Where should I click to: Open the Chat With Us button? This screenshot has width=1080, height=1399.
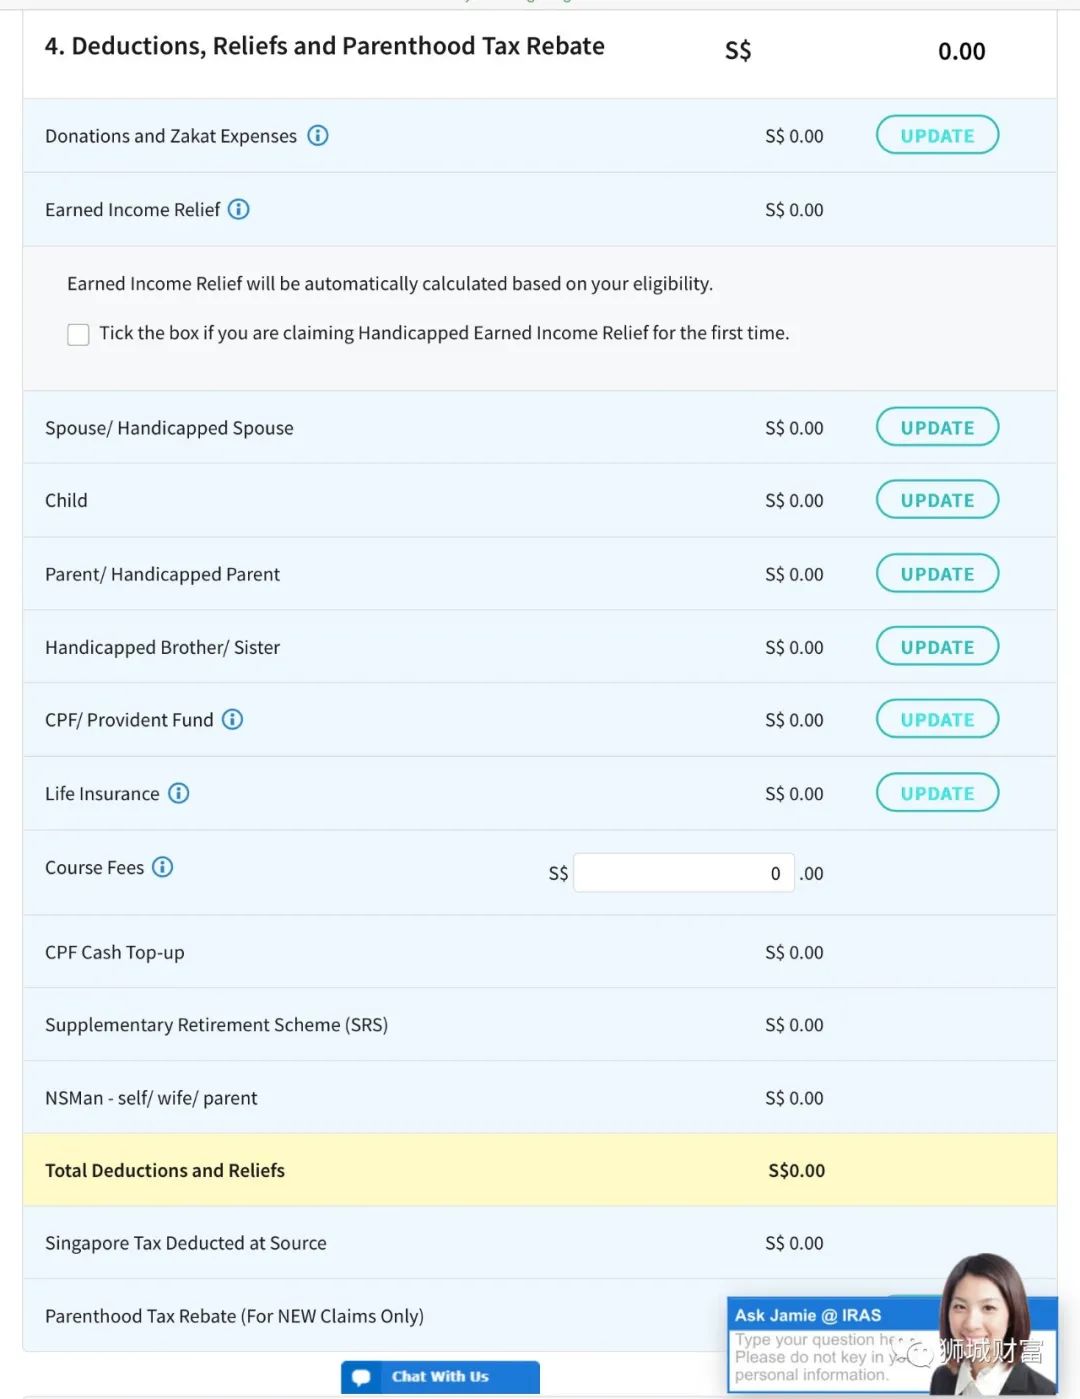pyautogui.click(x=440, y=1377)
